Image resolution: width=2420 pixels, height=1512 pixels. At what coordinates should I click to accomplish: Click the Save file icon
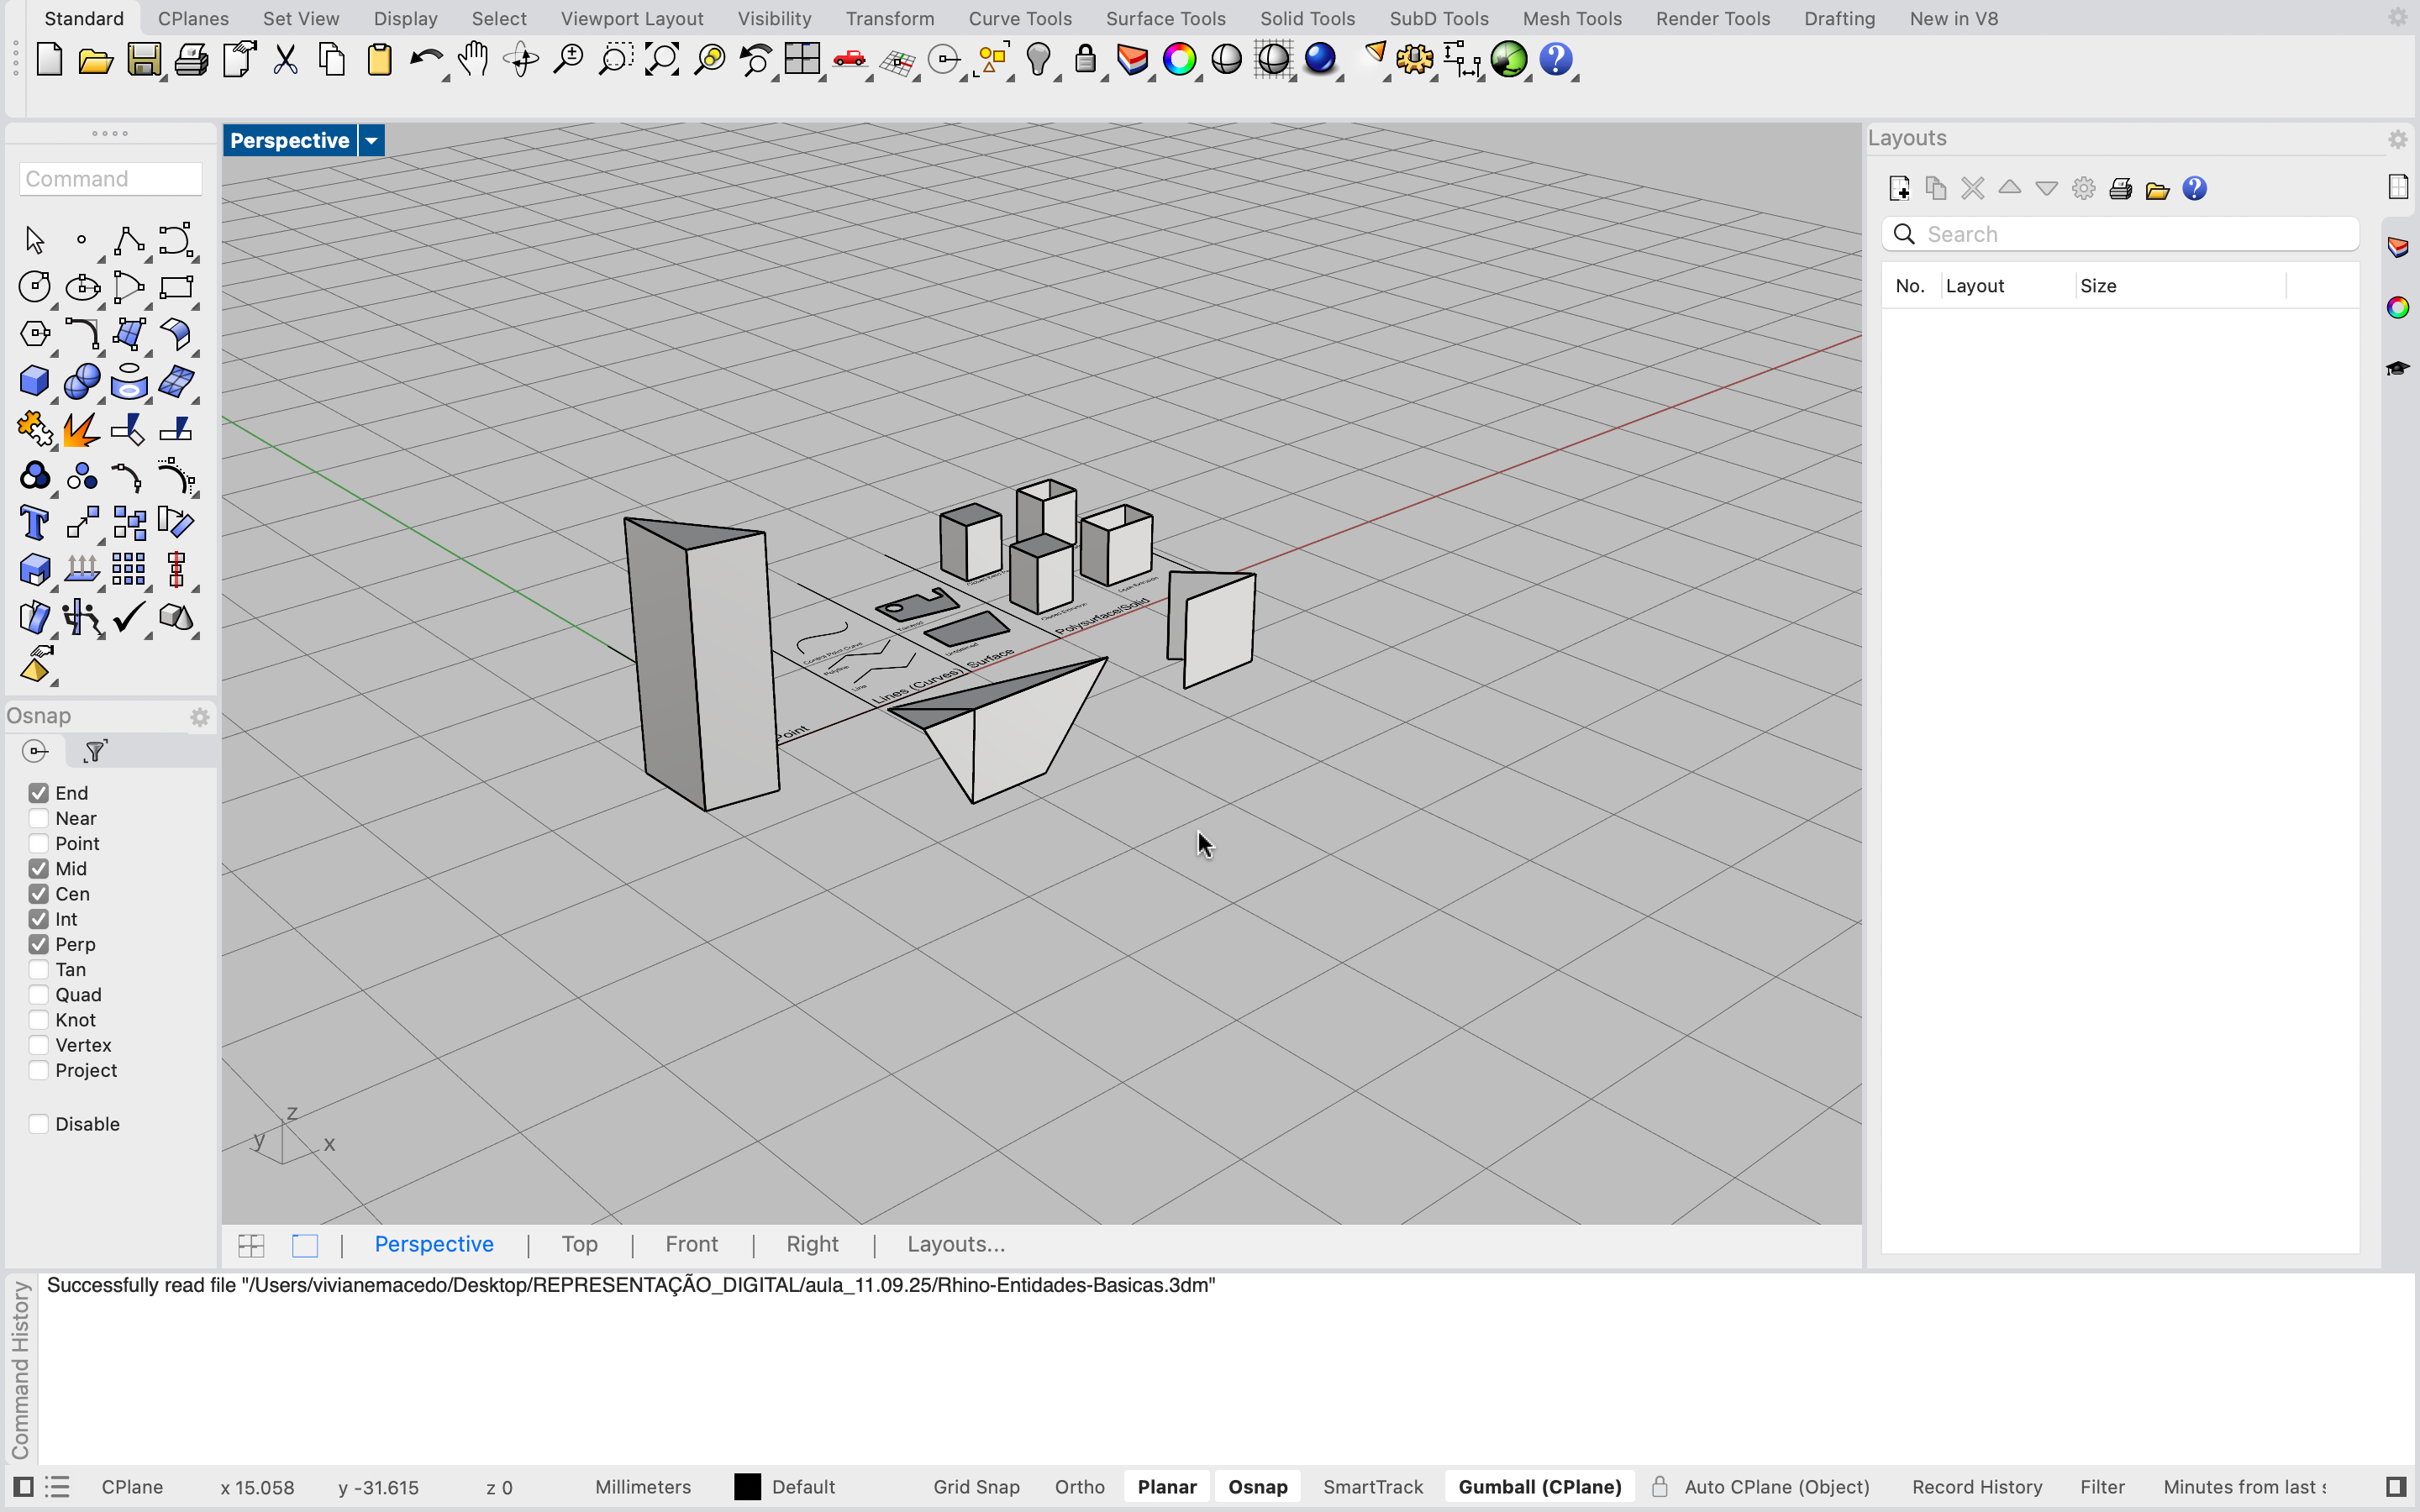[x=143, y=60]
